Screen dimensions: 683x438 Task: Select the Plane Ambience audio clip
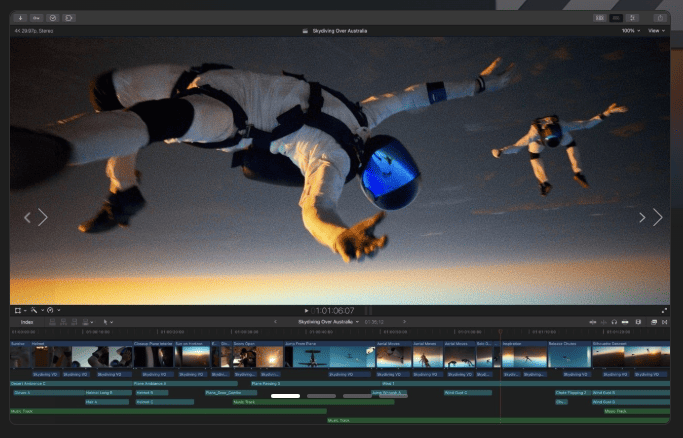point(186,384)
